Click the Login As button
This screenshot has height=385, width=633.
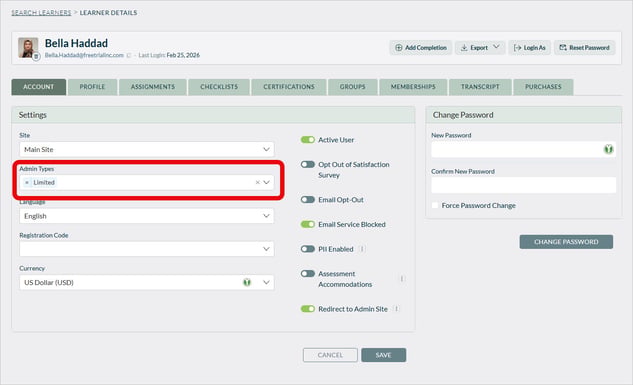point(529,48)
